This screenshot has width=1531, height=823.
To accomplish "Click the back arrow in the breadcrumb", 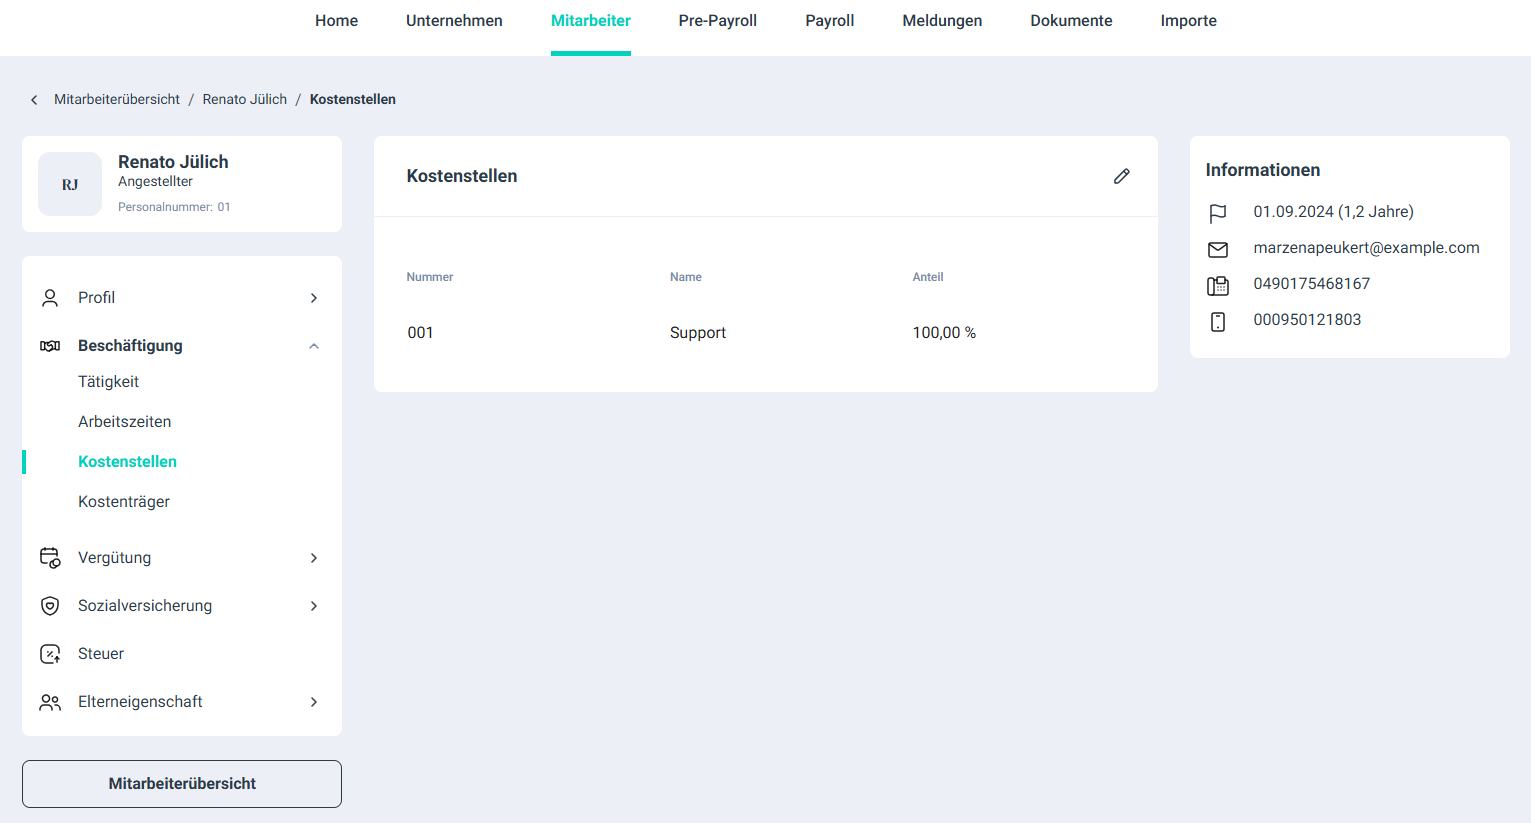I will (x=34, y=100).
